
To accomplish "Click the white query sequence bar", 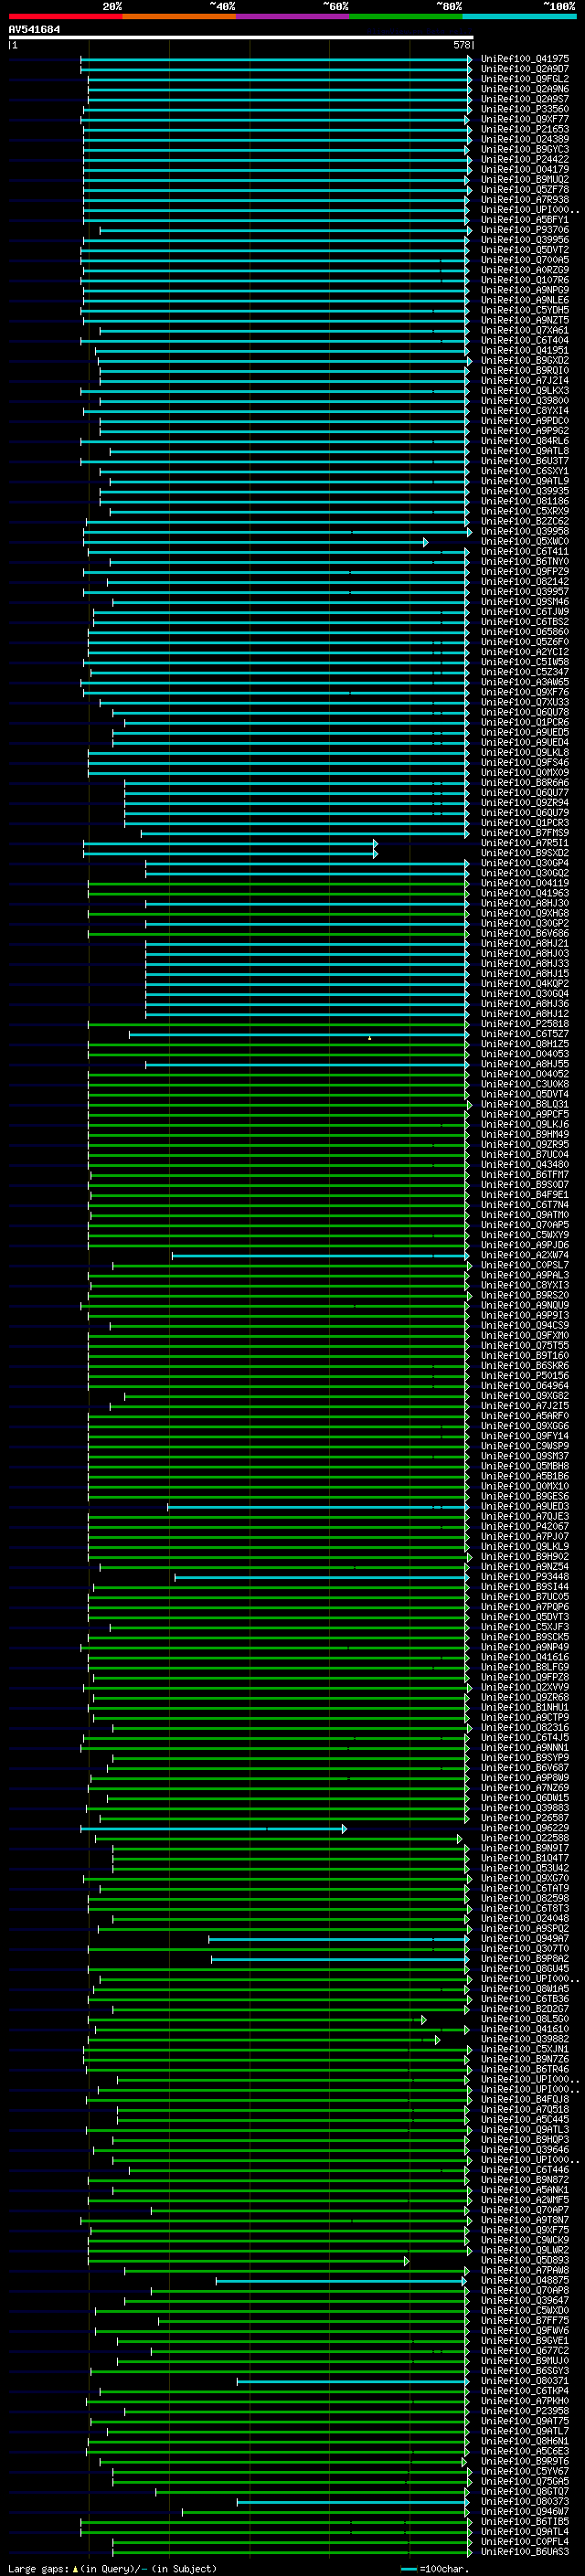I will point(241,37).
